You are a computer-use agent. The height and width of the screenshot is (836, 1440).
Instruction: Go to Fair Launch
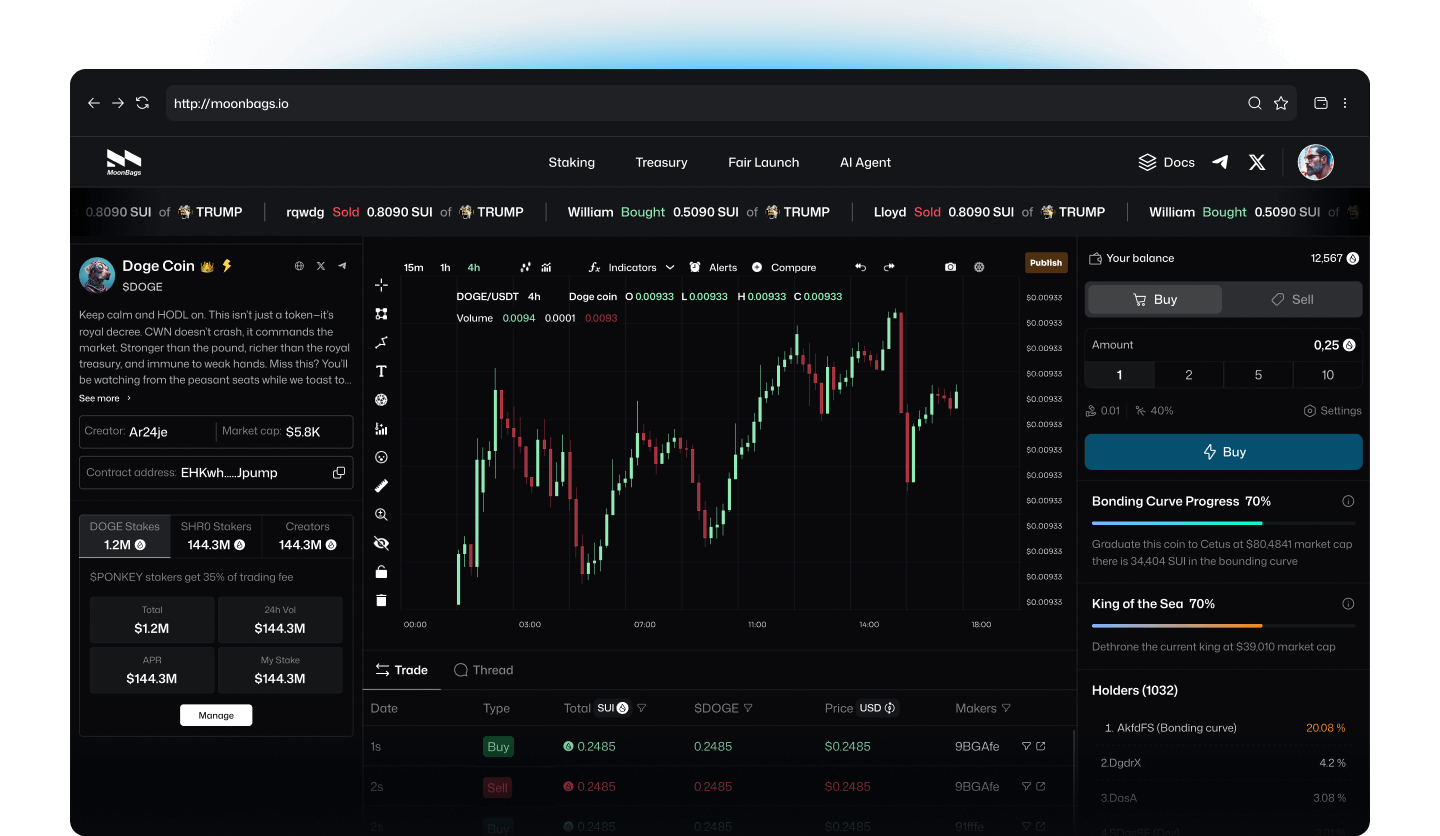764,162
